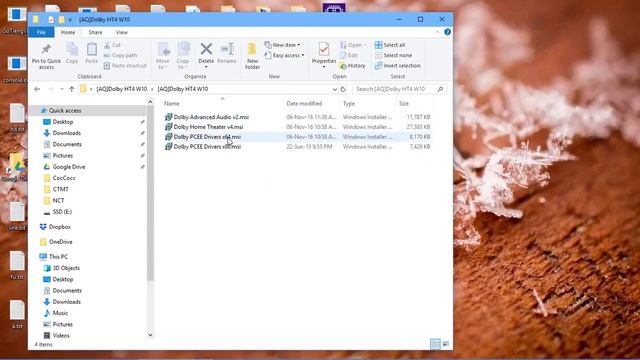Viewport: 640px width, 360px height.
Task: Open Explorer Help icon
Action: 447,32
